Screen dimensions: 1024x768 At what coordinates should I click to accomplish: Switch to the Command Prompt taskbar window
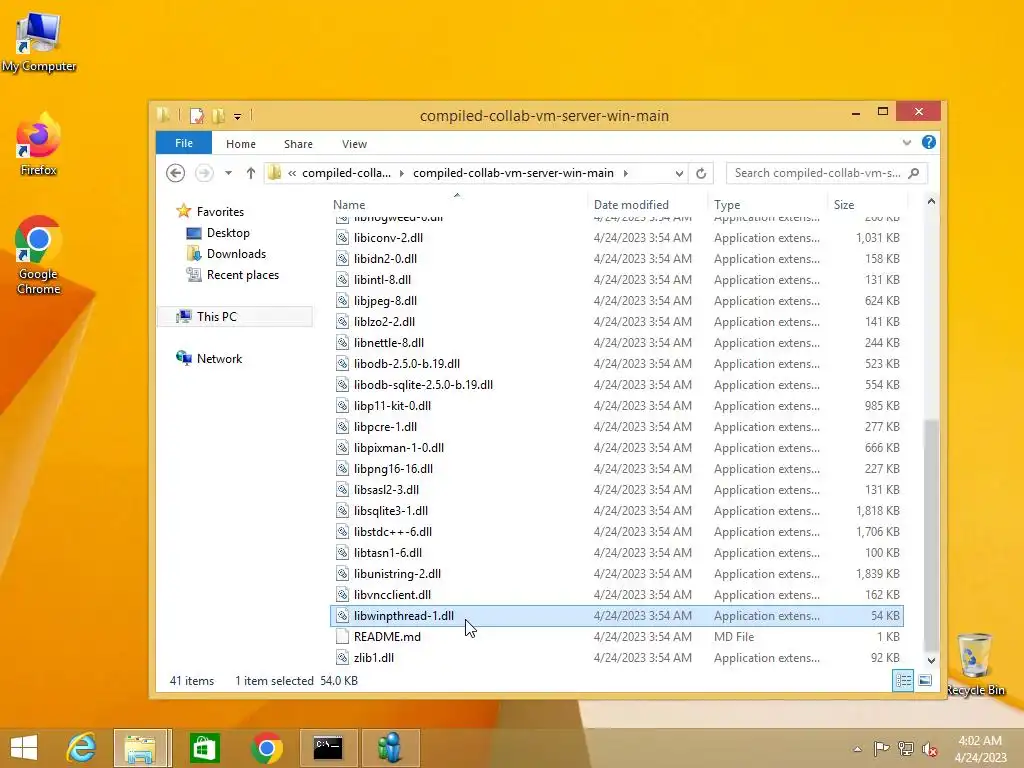coord(328,748)
